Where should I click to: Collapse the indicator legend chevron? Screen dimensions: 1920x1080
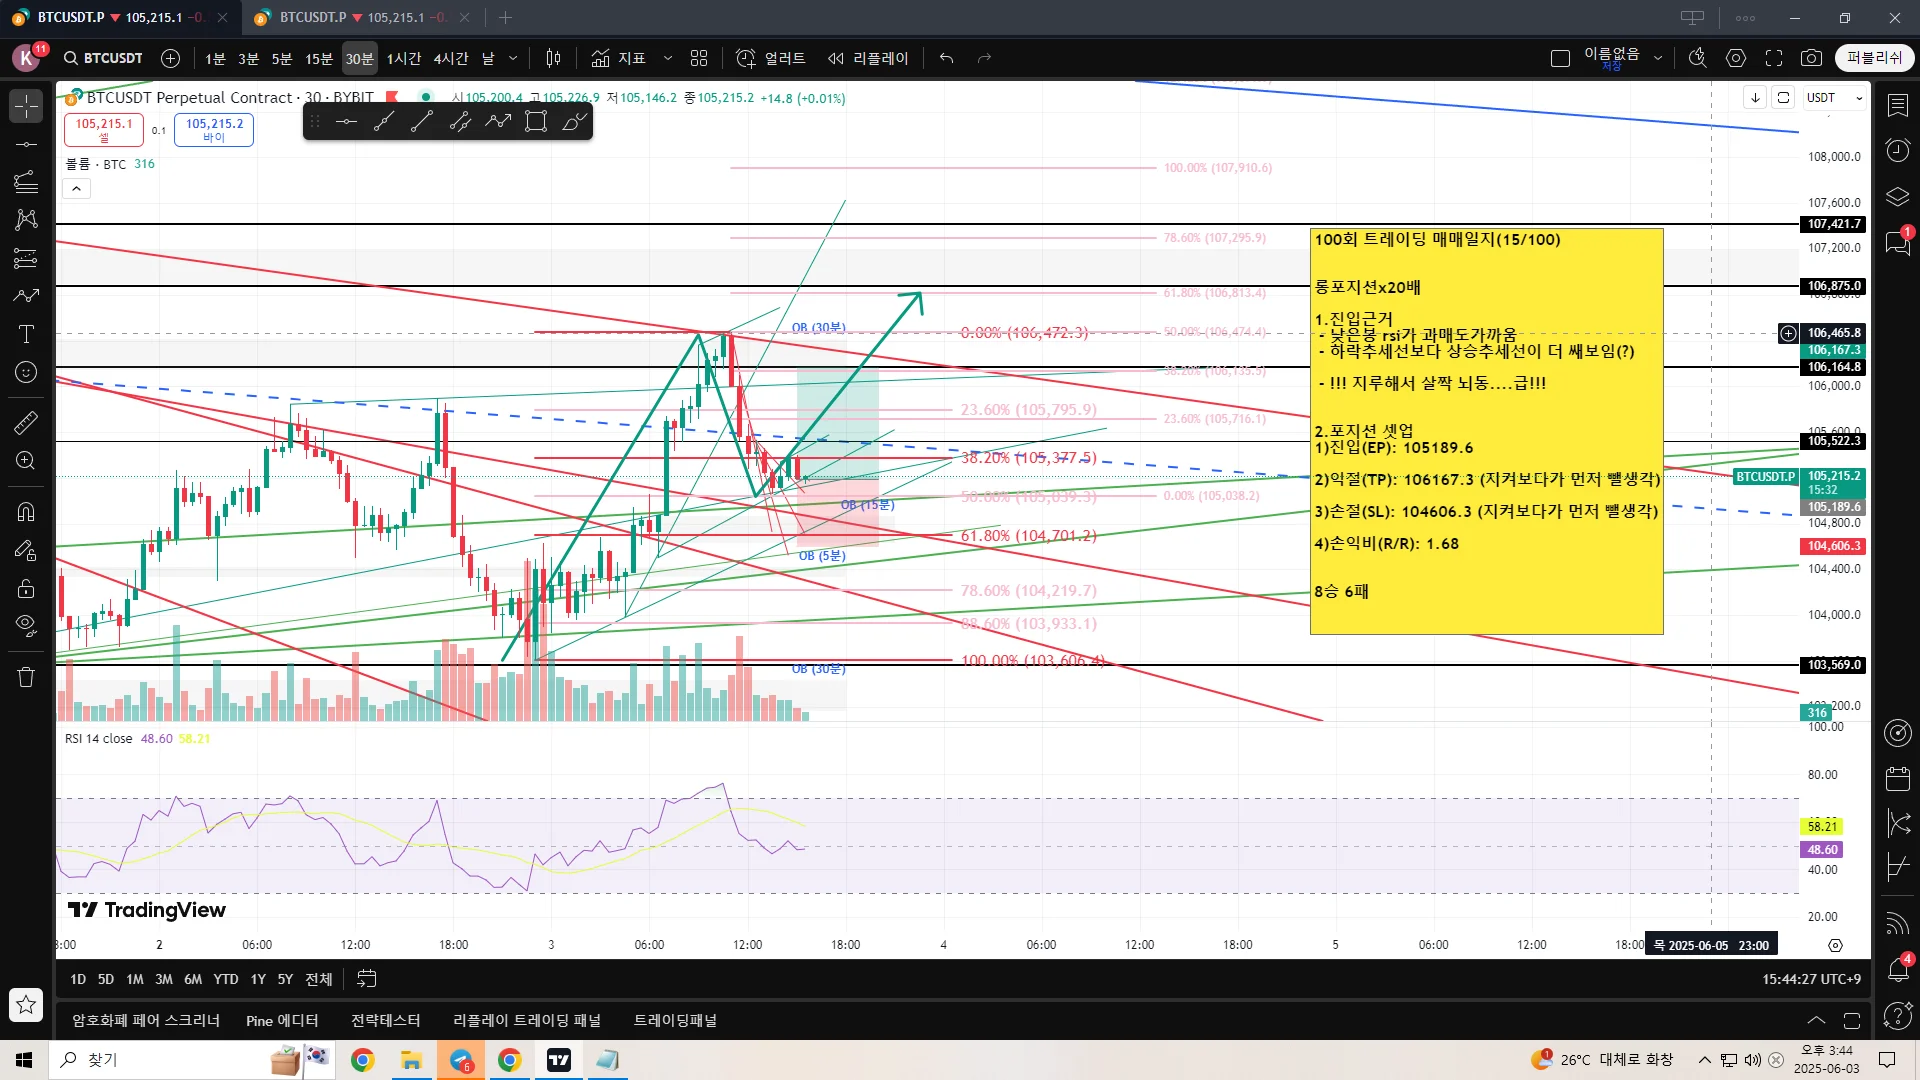(76, 188)
